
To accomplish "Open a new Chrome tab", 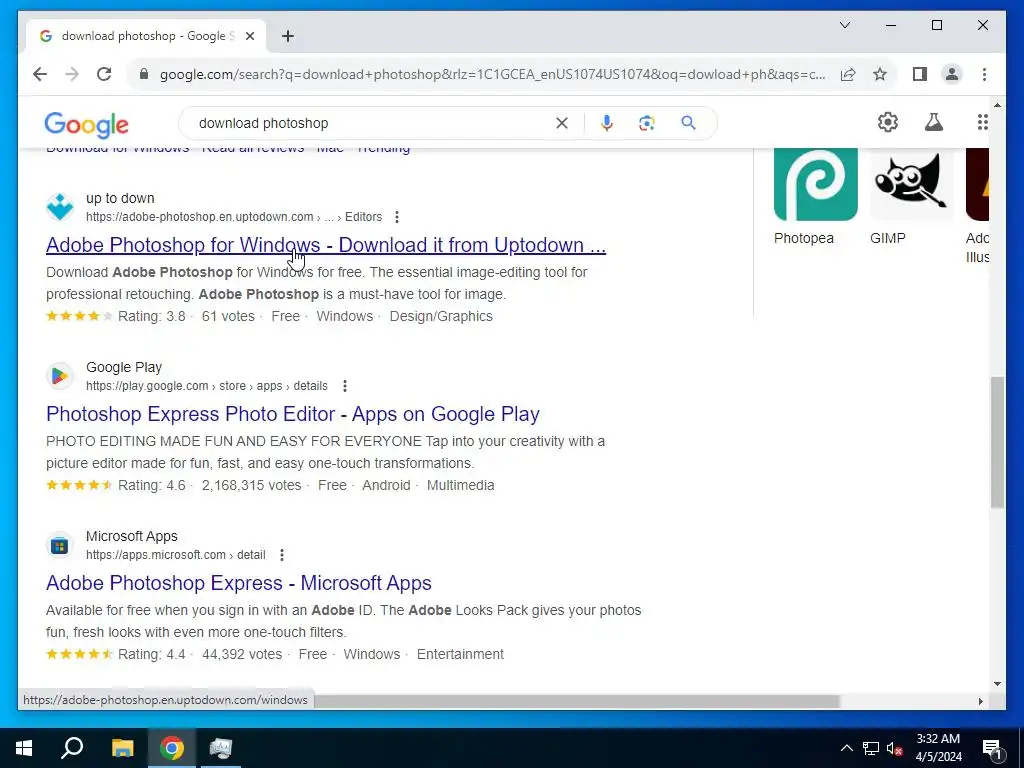I will point(288,36).
